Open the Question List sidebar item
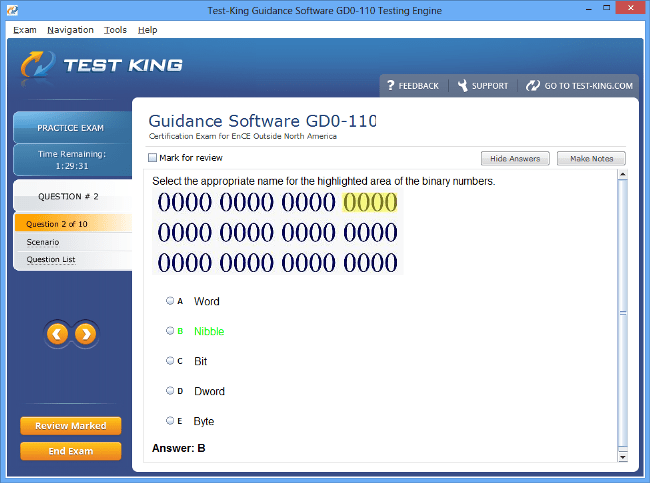650x483 pixels. coord(51,260)
